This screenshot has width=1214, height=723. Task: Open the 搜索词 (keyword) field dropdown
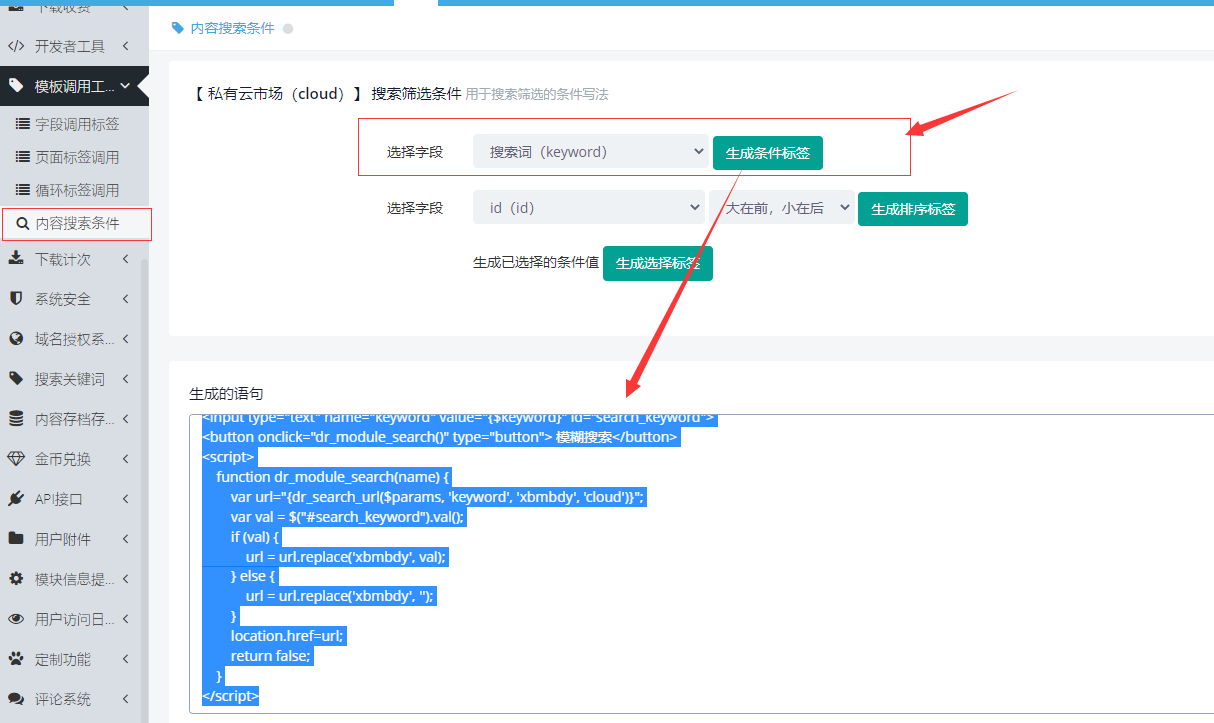[x=590, y=152]
